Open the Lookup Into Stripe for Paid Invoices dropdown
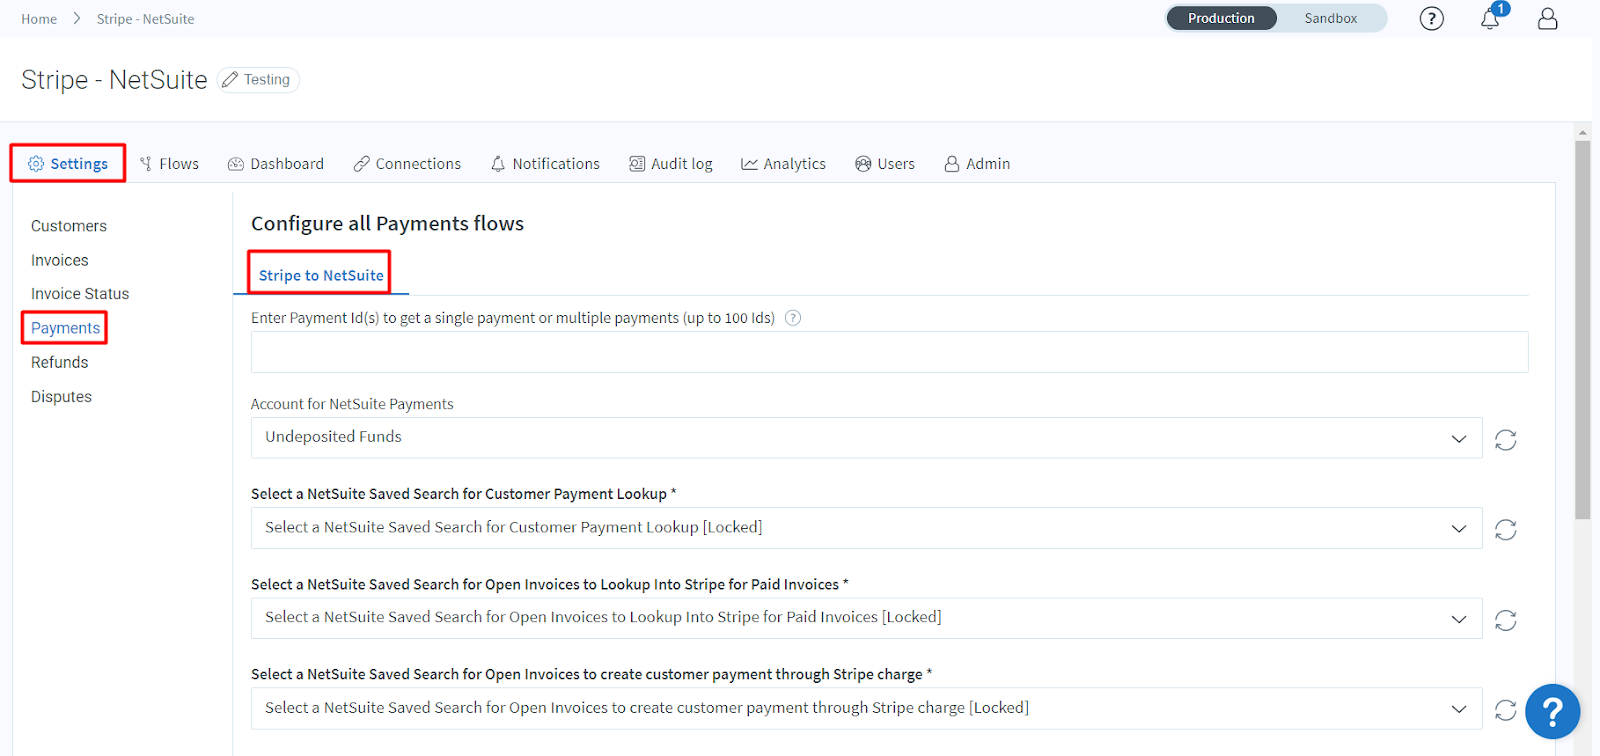The image size is (1600, 756). coord(866,618)
